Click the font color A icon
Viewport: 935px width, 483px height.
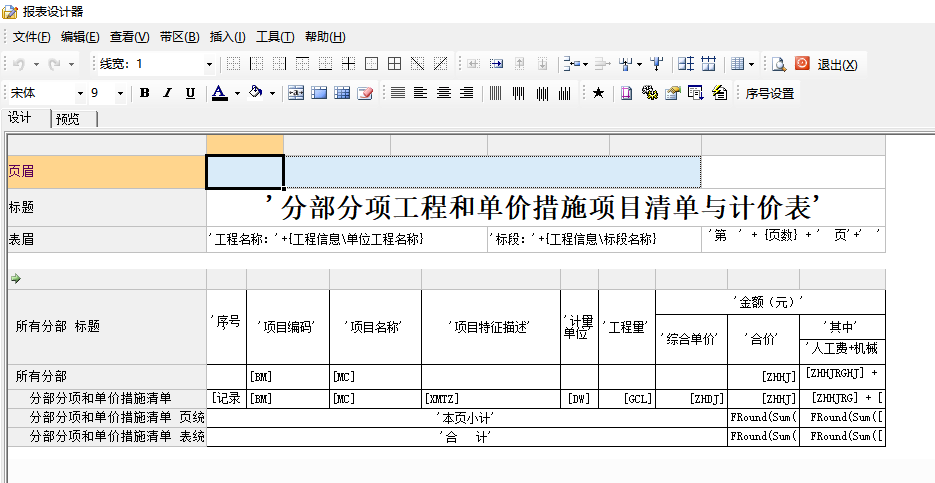[x=219, y=92]
